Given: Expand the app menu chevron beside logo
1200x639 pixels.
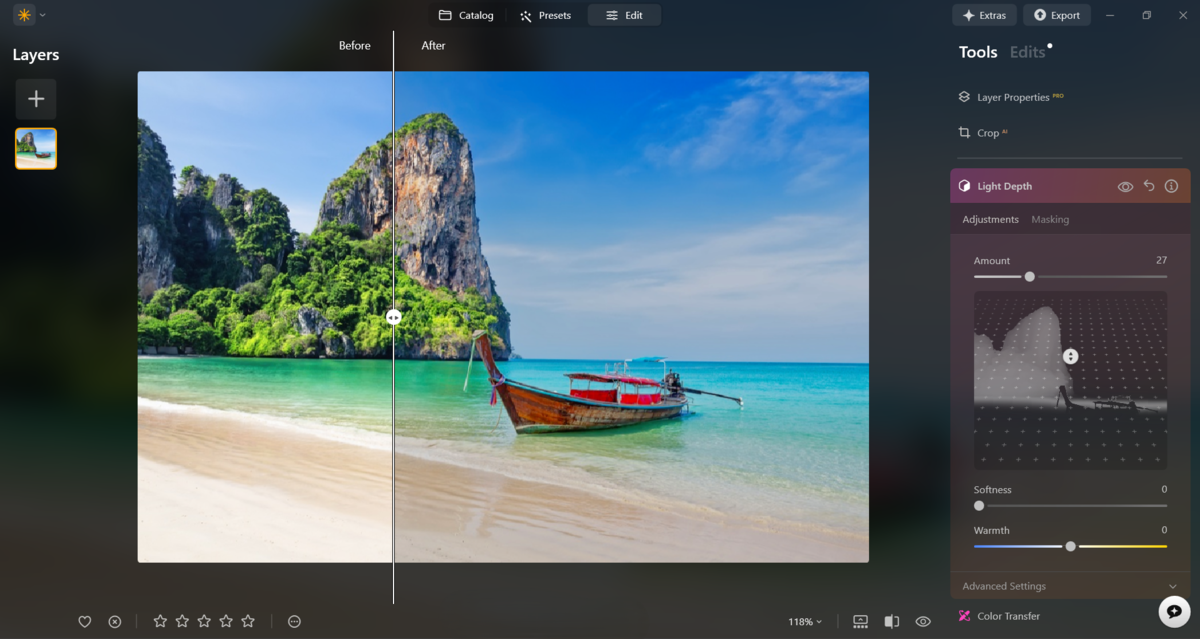Looking at the screenshot, I should tap(42, 15).
